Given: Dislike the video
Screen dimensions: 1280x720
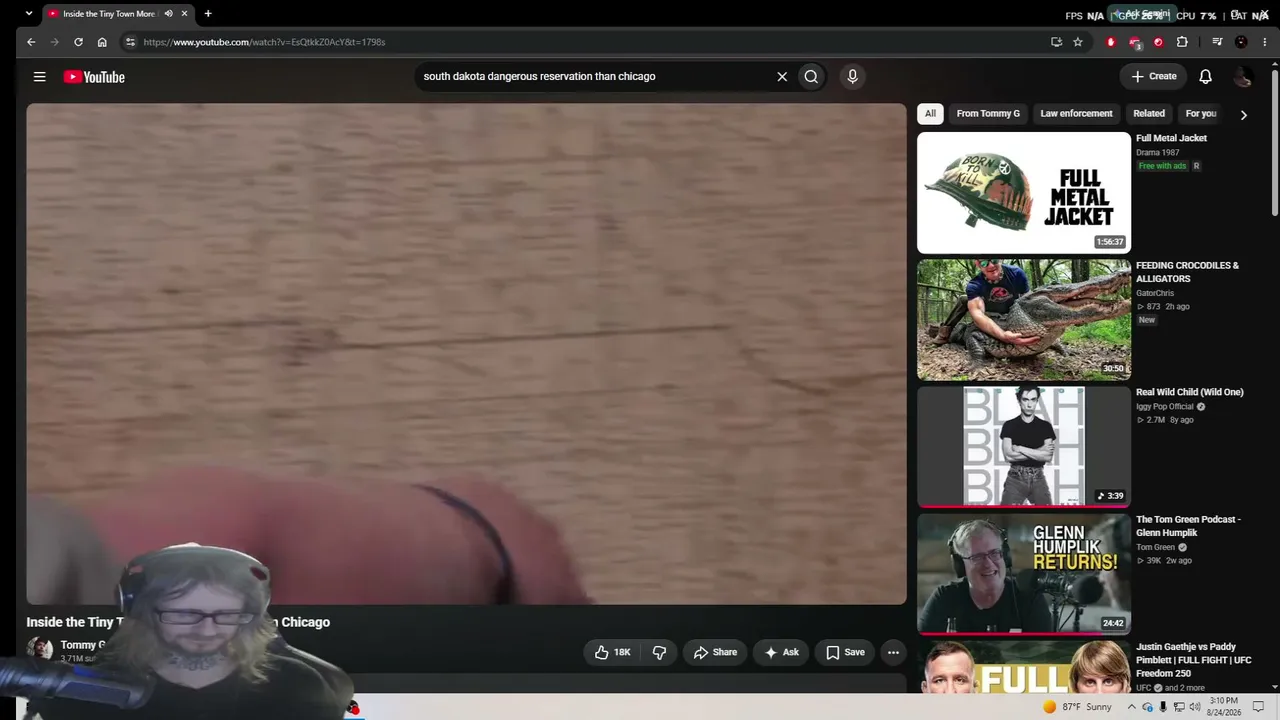Looking at the screenshot, I should pyautogui.click(x=659, y=652).
